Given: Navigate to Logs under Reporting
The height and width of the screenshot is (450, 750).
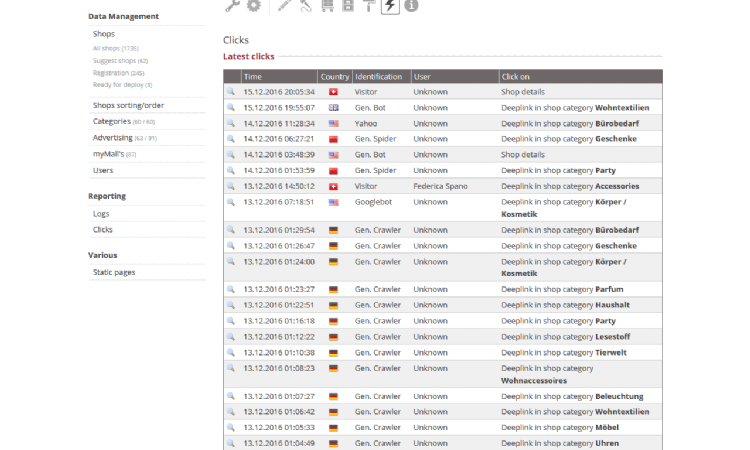Looking at the screenshot, I should pos(101,213).
